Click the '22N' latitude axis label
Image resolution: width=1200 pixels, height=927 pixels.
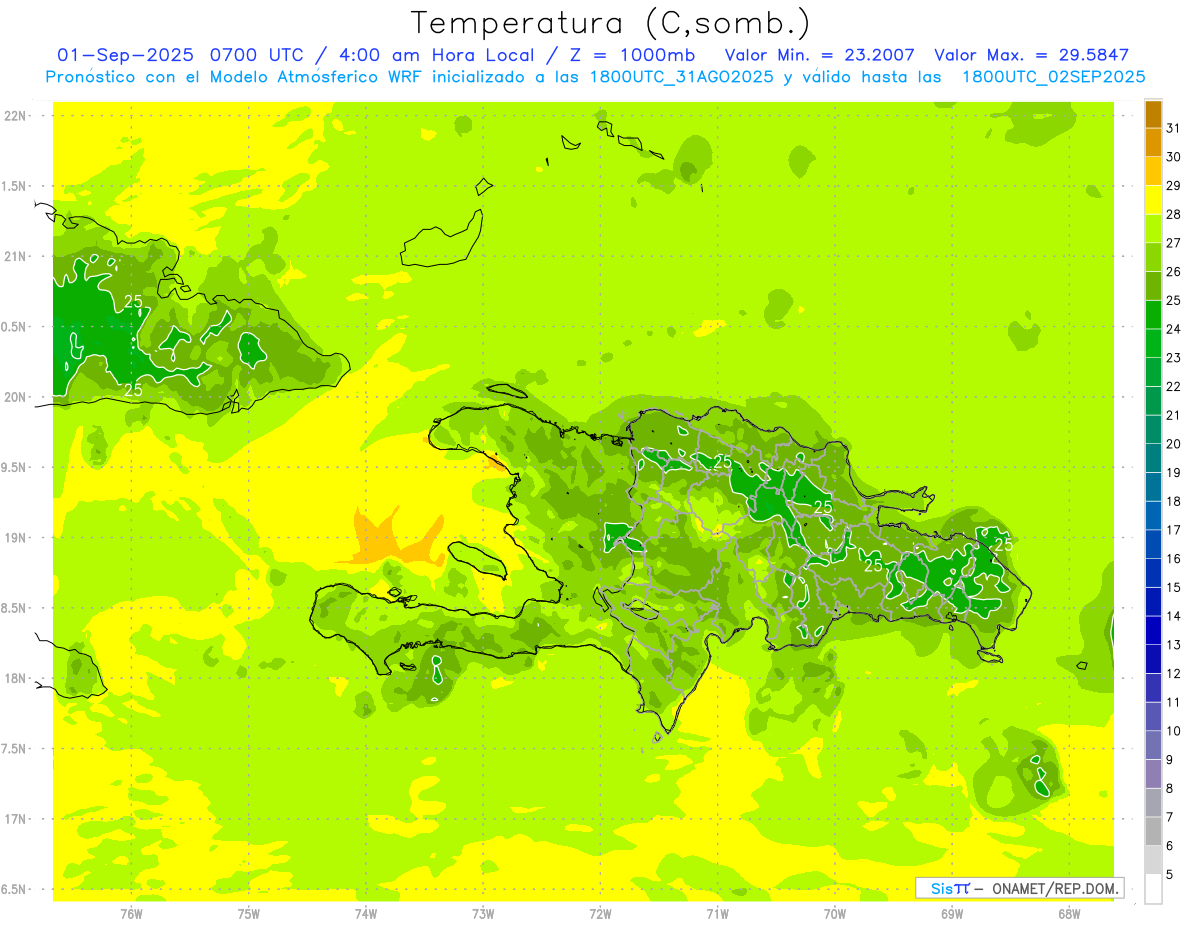pos(16,116)
